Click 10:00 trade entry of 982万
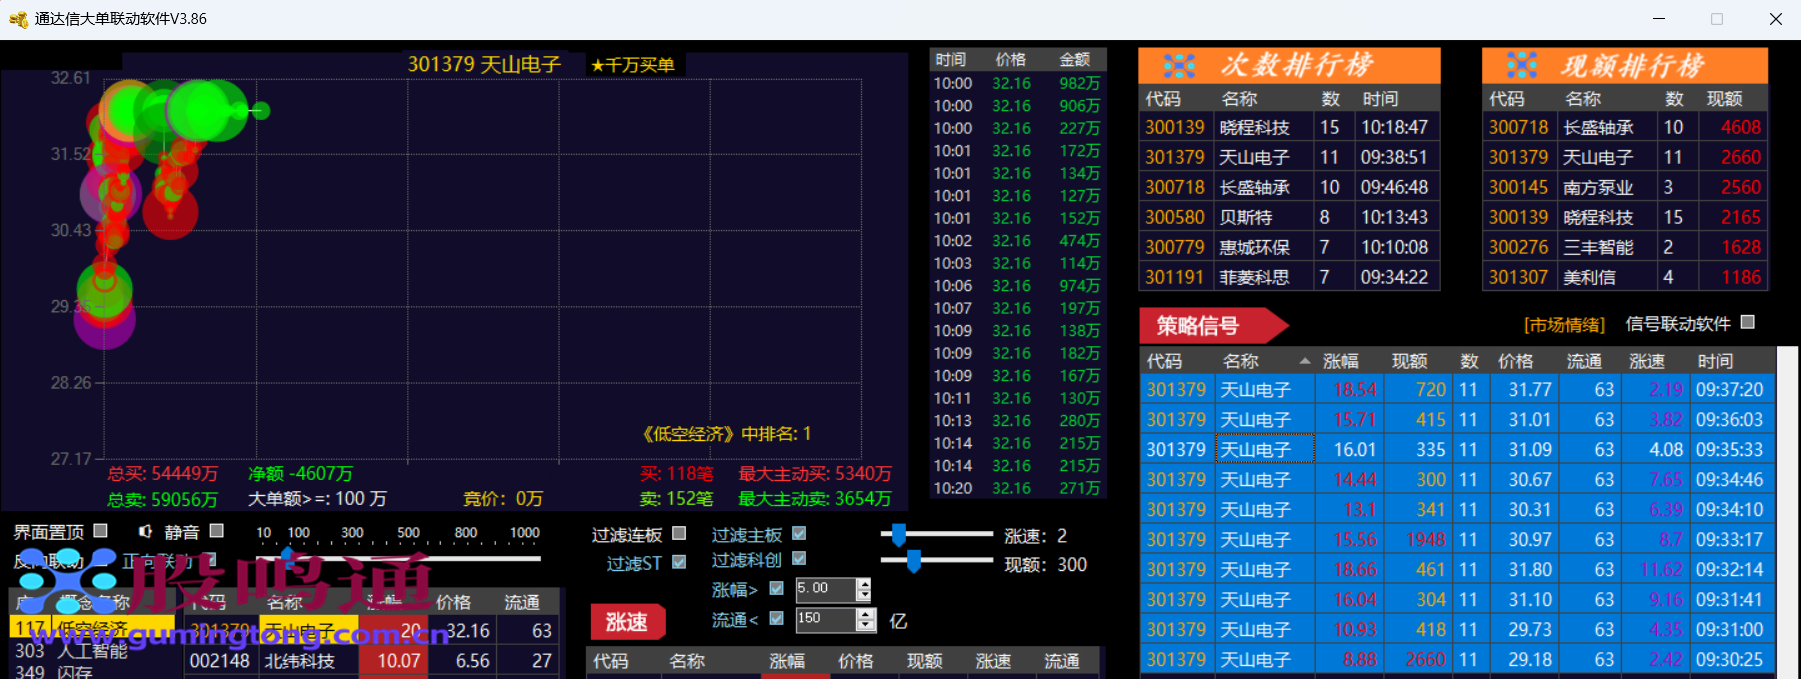 click(x=1017, y=83)
